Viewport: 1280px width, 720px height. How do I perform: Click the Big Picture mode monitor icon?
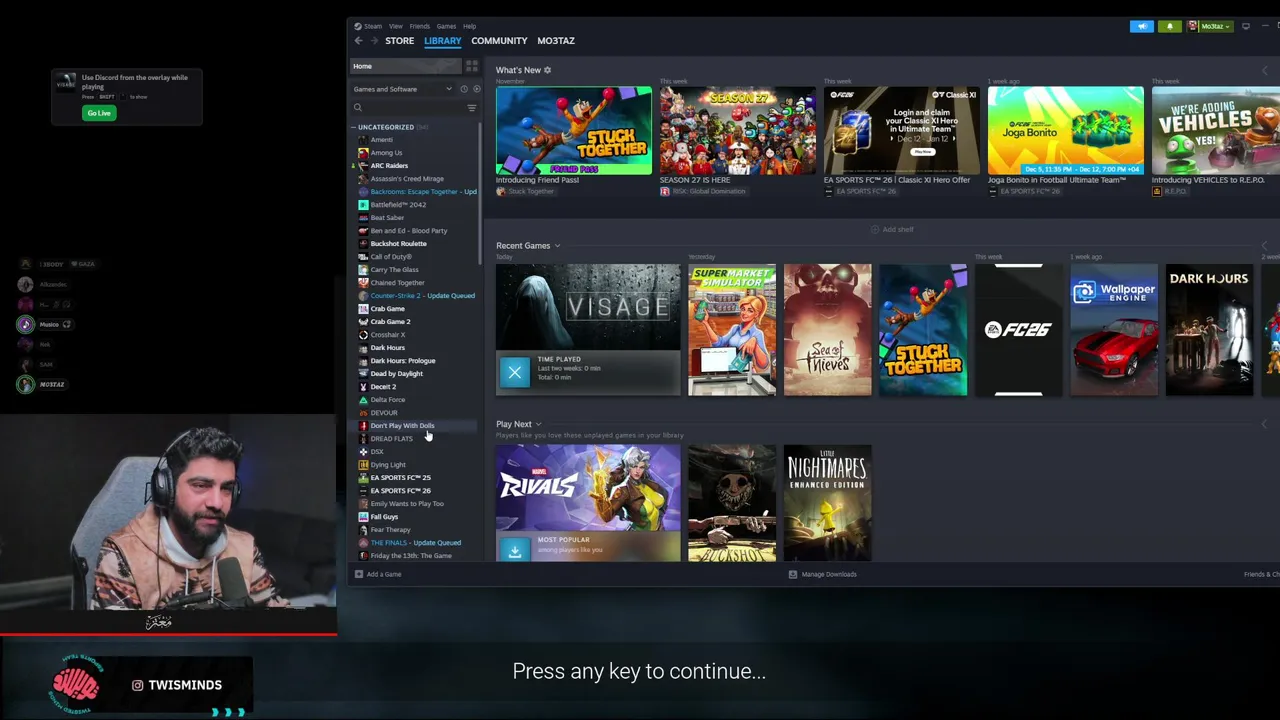(1245, 26)
